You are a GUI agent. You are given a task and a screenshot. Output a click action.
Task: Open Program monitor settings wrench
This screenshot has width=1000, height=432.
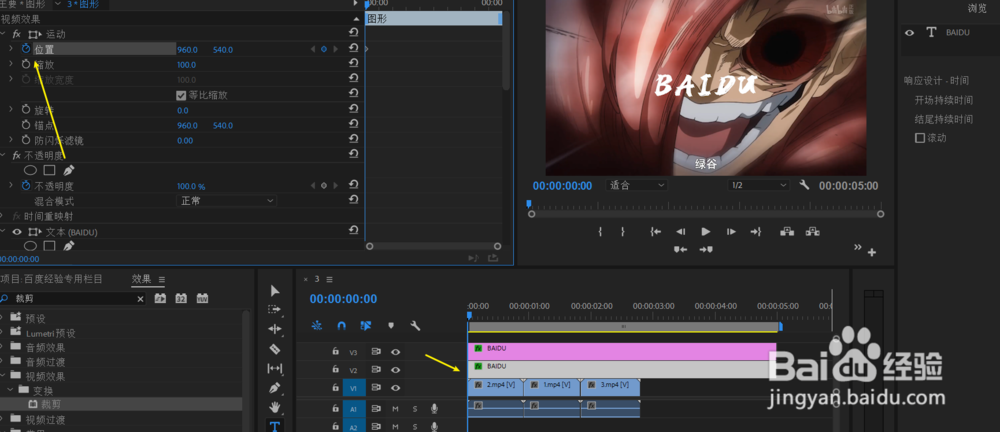(x=804, y=185)
